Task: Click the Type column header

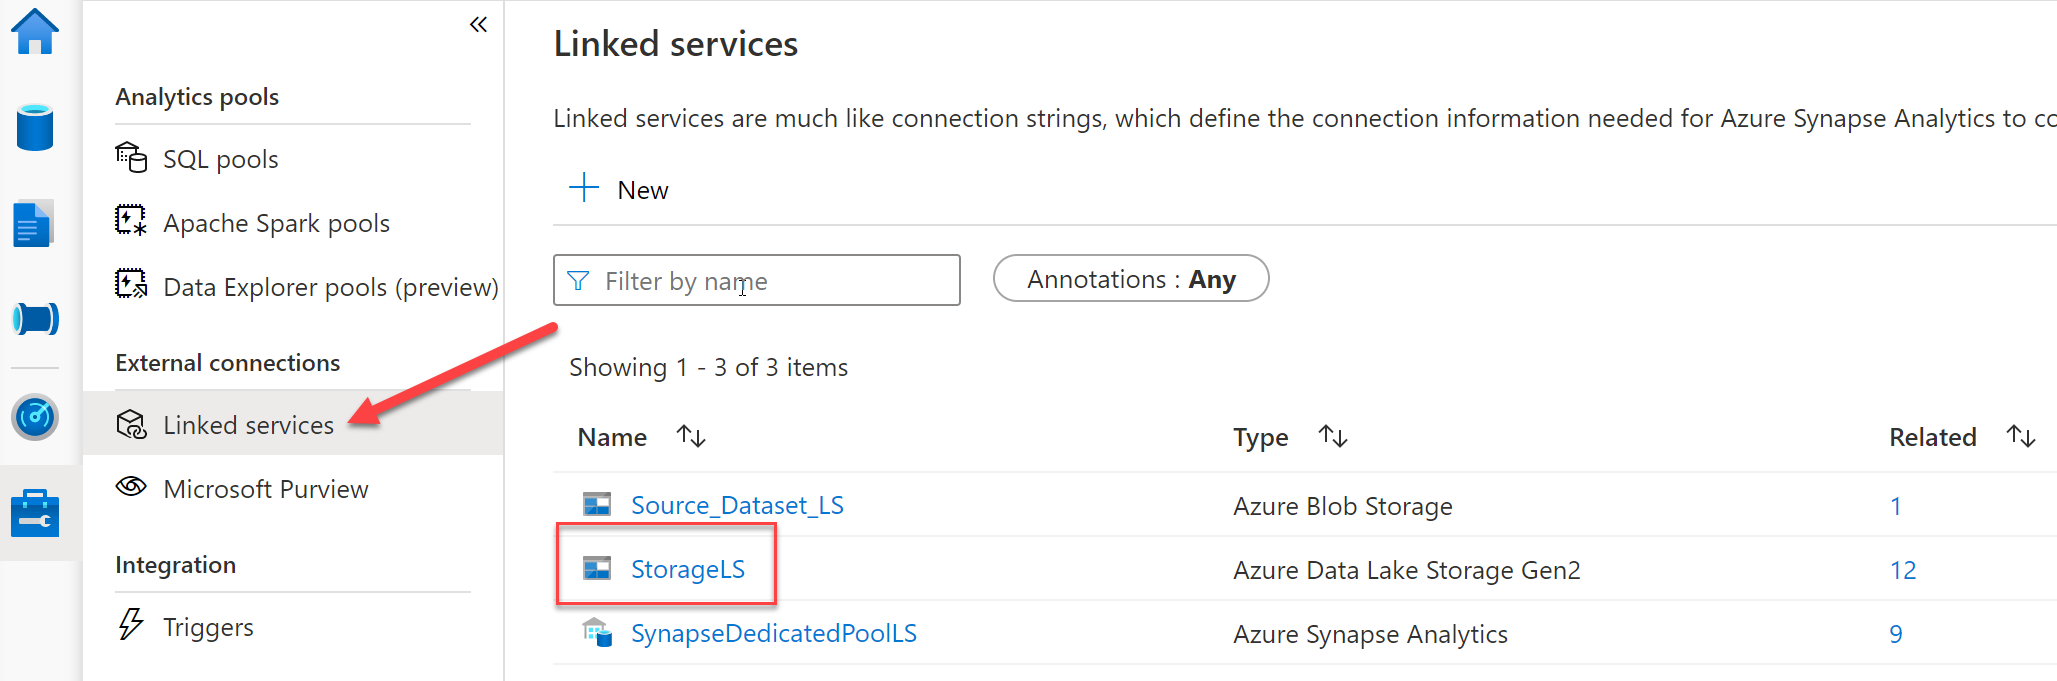Action: [x=1260, y=437]
